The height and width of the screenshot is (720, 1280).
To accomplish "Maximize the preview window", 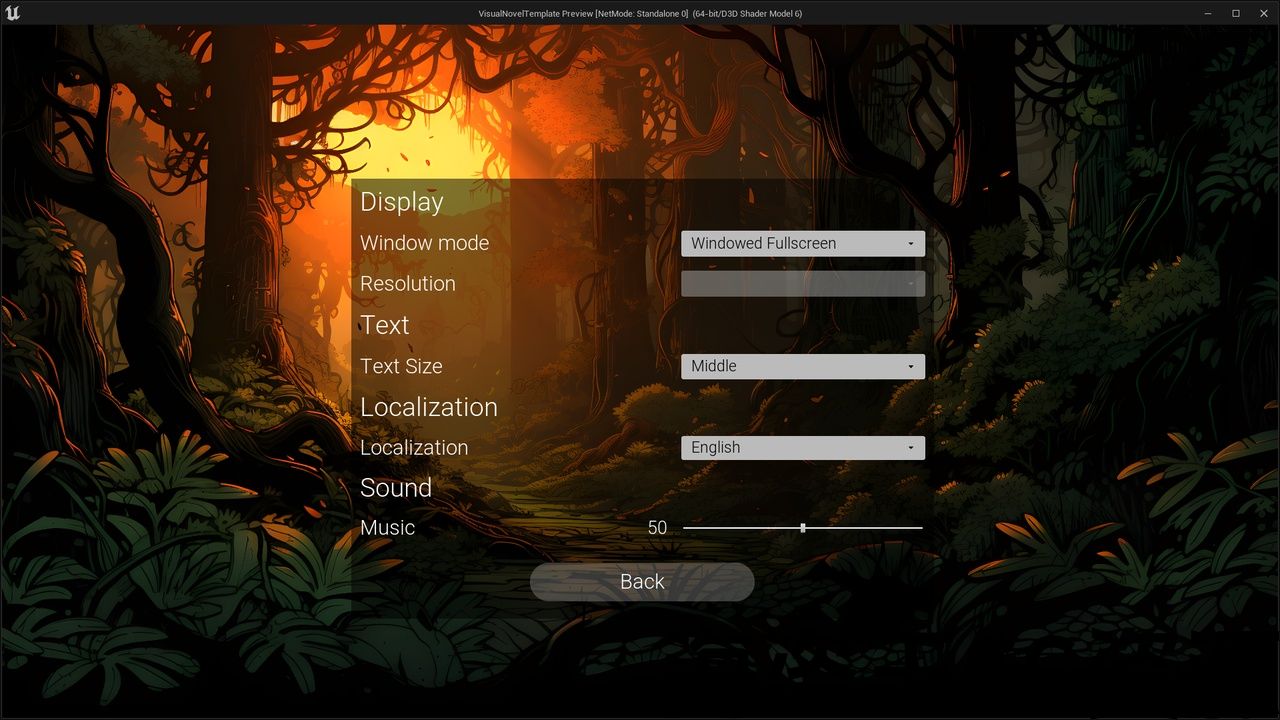I will 1235,13.
